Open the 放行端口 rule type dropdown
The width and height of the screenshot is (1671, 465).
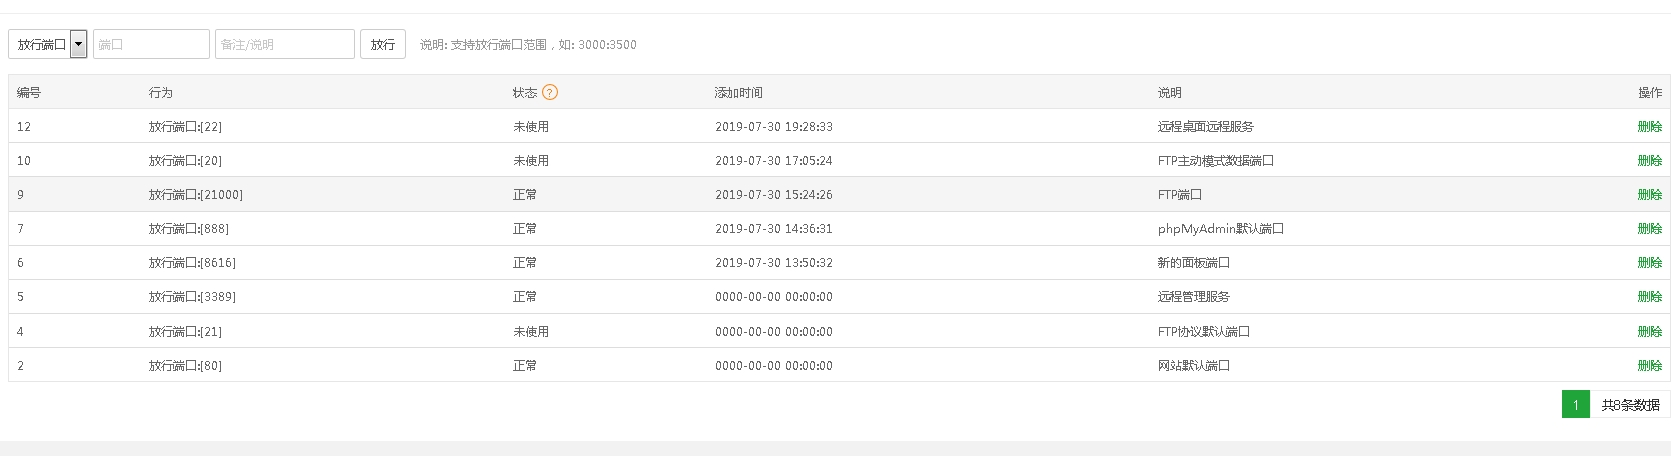coord(48,44)
